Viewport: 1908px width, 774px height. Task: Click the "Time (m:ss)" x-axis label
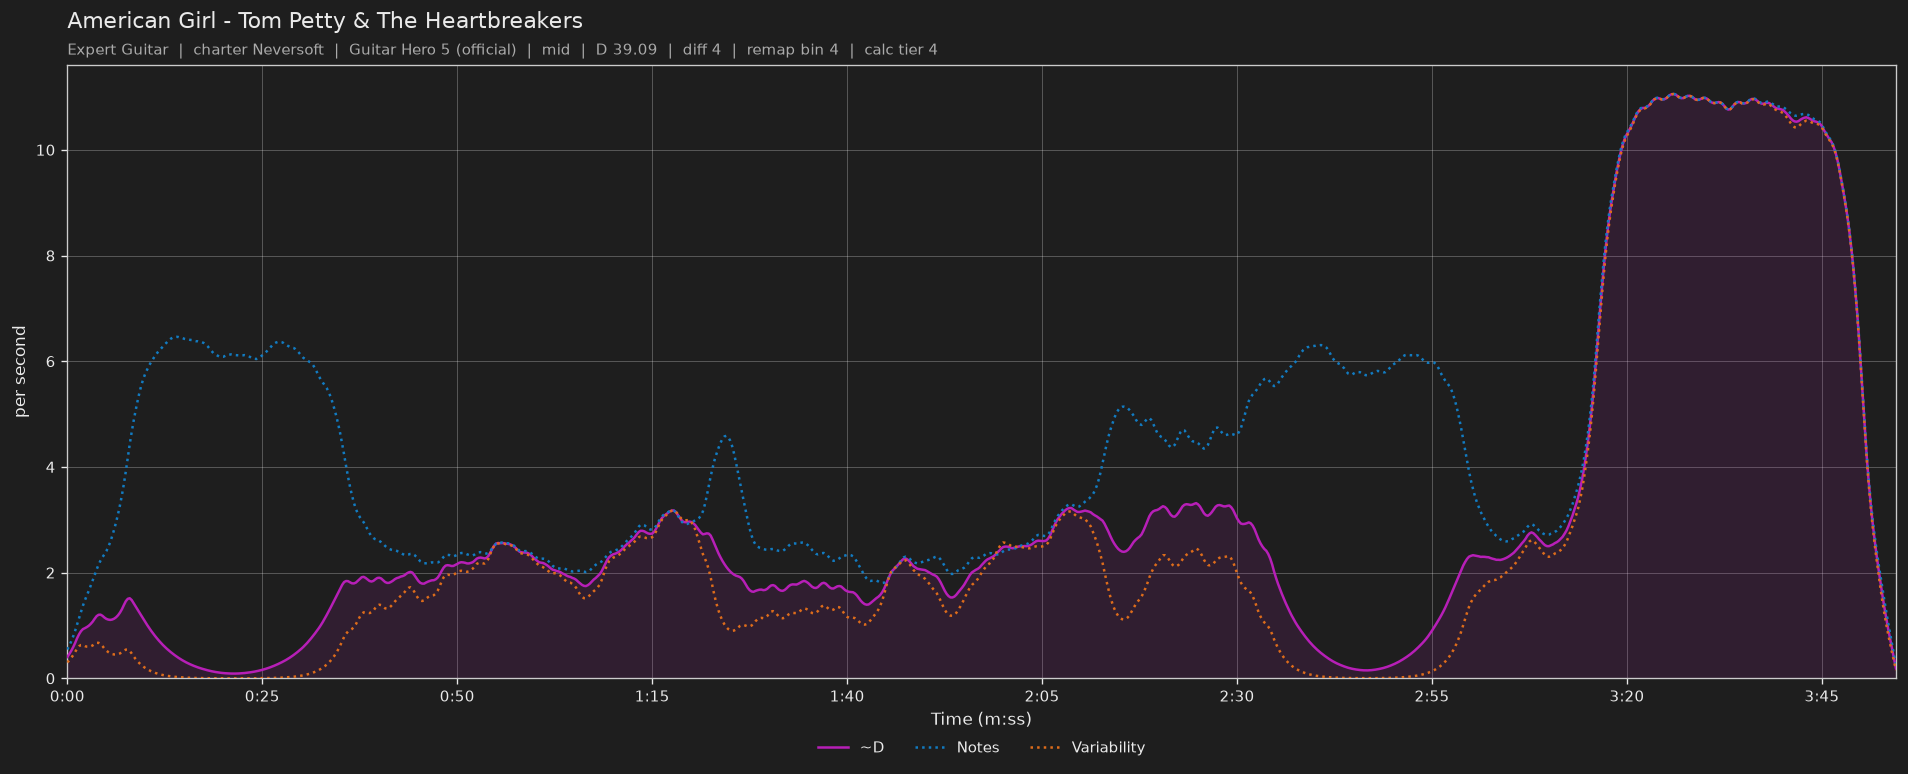(981, 719)
